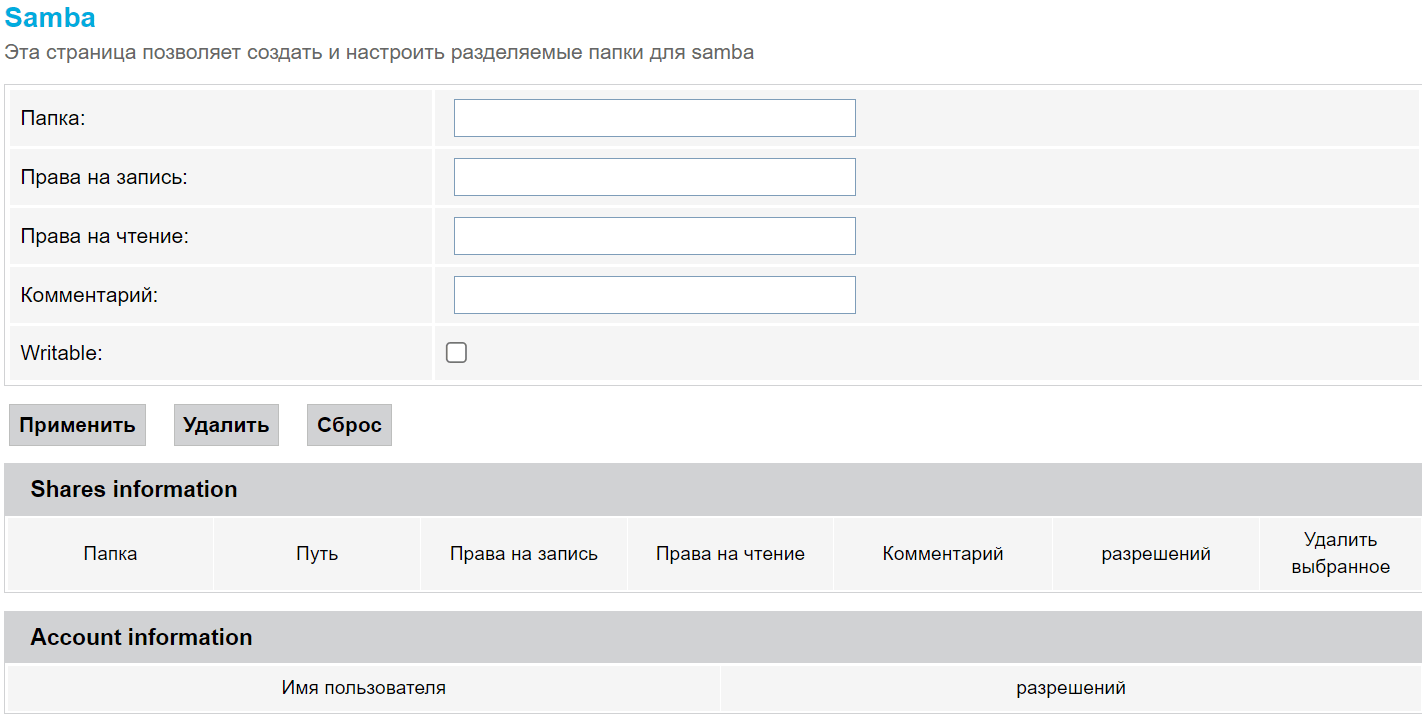The width and height of the screenshot is (1422, 720).
Task: Click the Удалить button
Action: (x=226, y=425)
